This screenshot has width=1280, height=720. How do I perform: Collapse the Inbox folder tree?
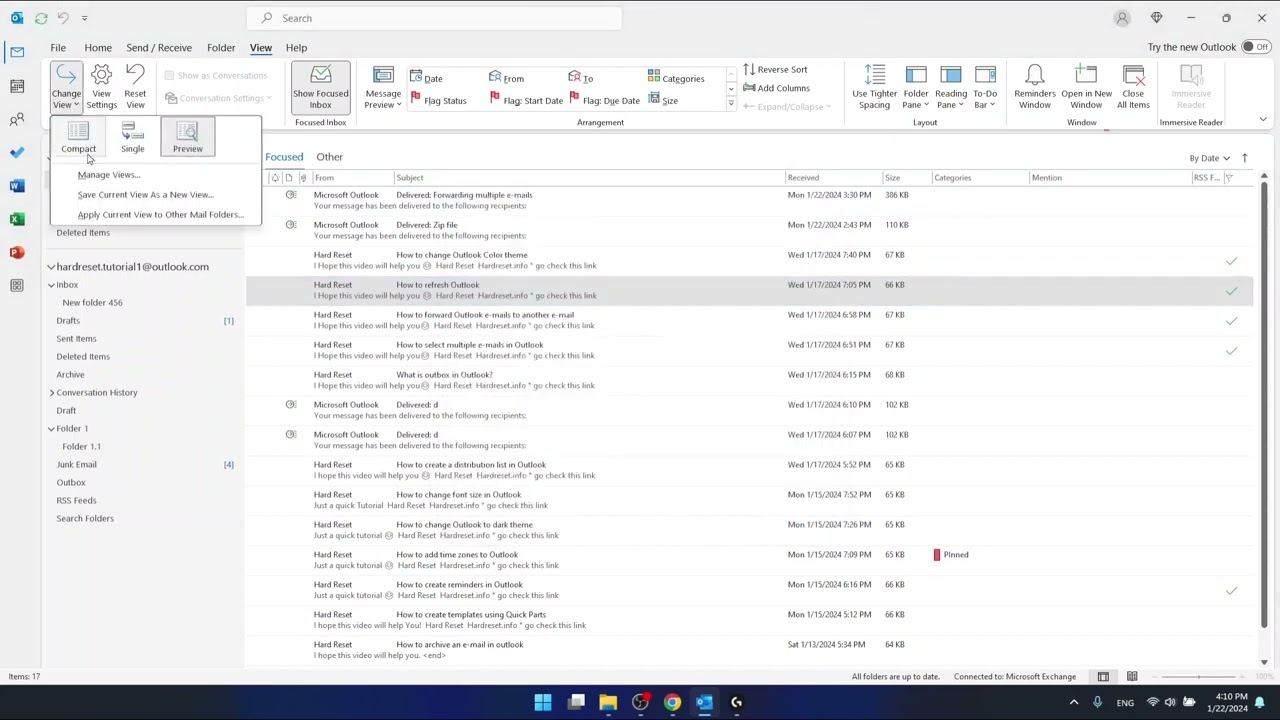[x=51, y=285]
